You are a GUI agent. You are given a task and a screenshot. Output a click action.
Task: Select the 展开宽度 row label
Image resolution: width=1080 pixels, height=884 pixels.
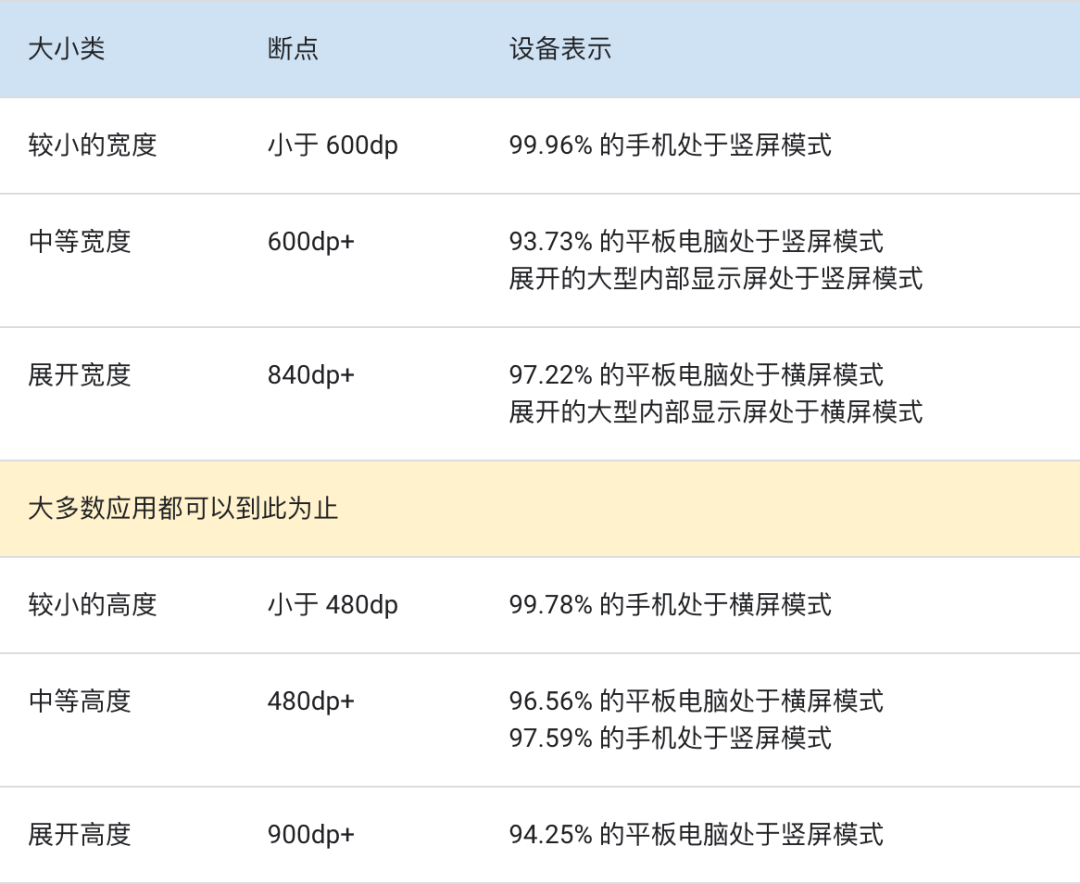click(80, 375)
